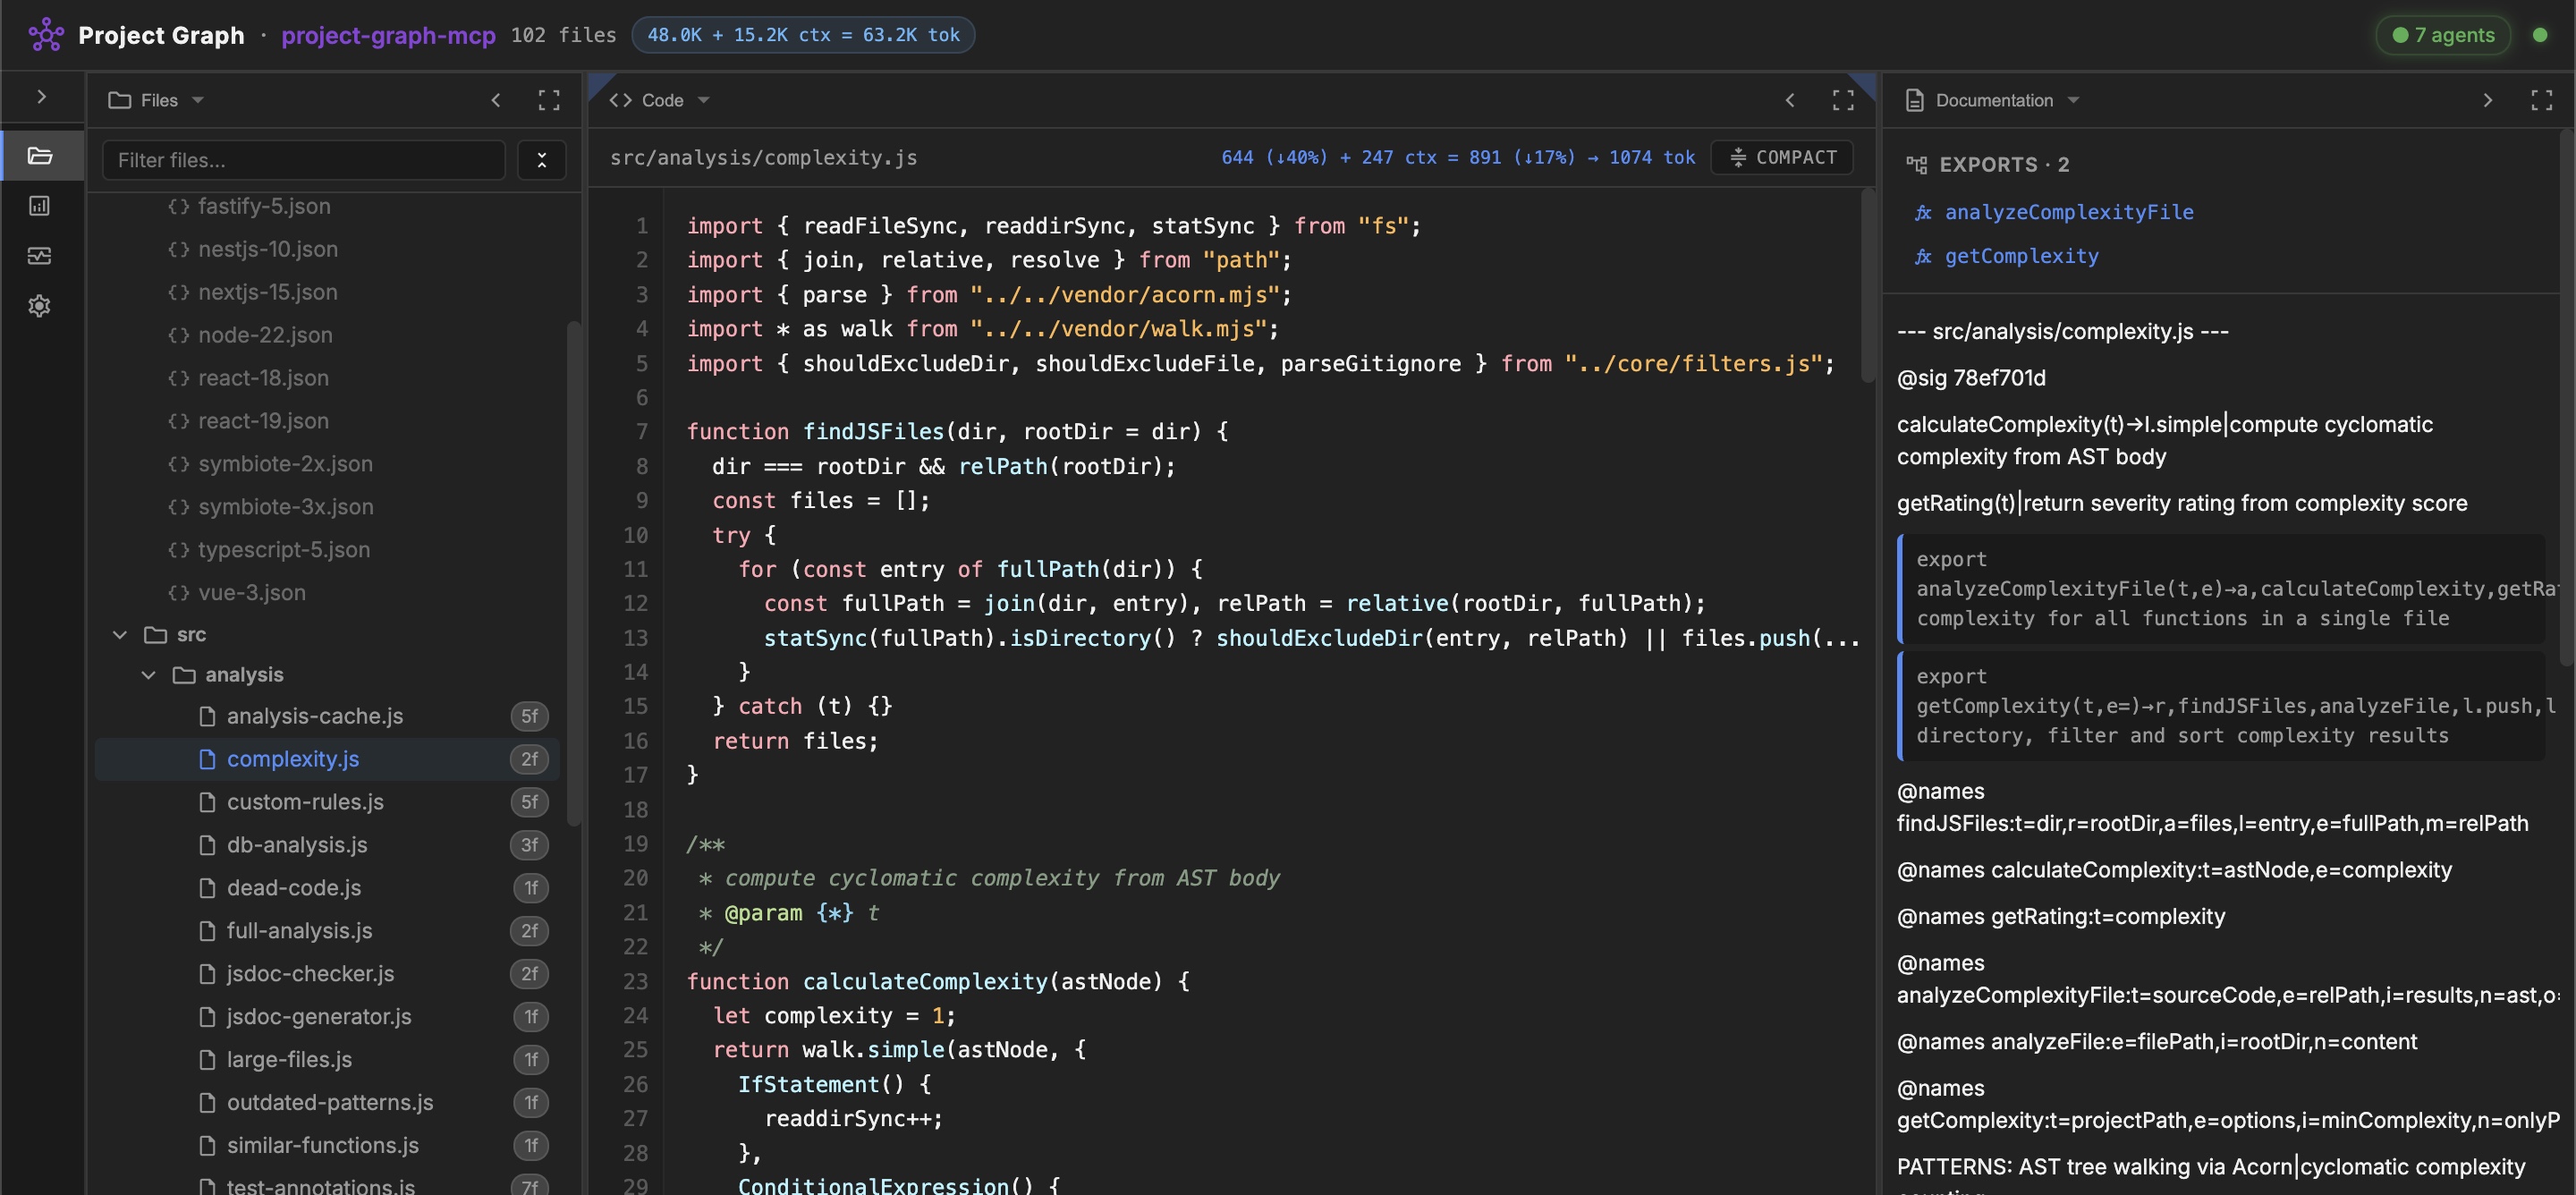2576x1195 pixels.
Task: Click the COMPACT button
Action: pyautogui.click(x=1782, y=157)
